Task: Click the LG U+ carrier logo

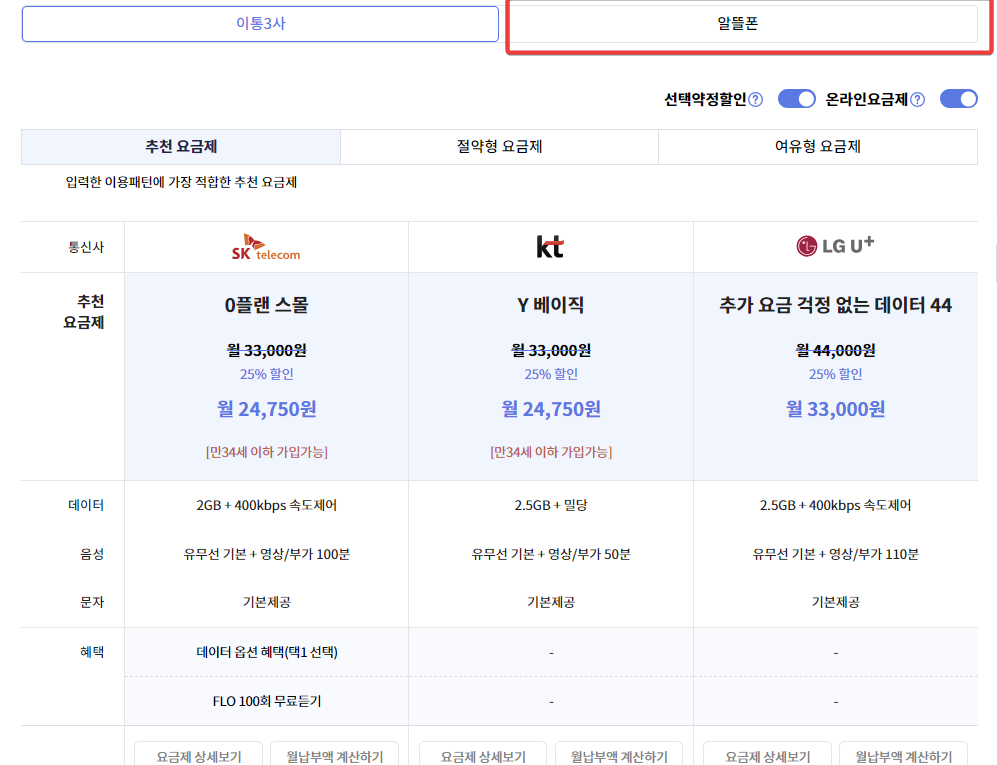Action: point(835,245)
